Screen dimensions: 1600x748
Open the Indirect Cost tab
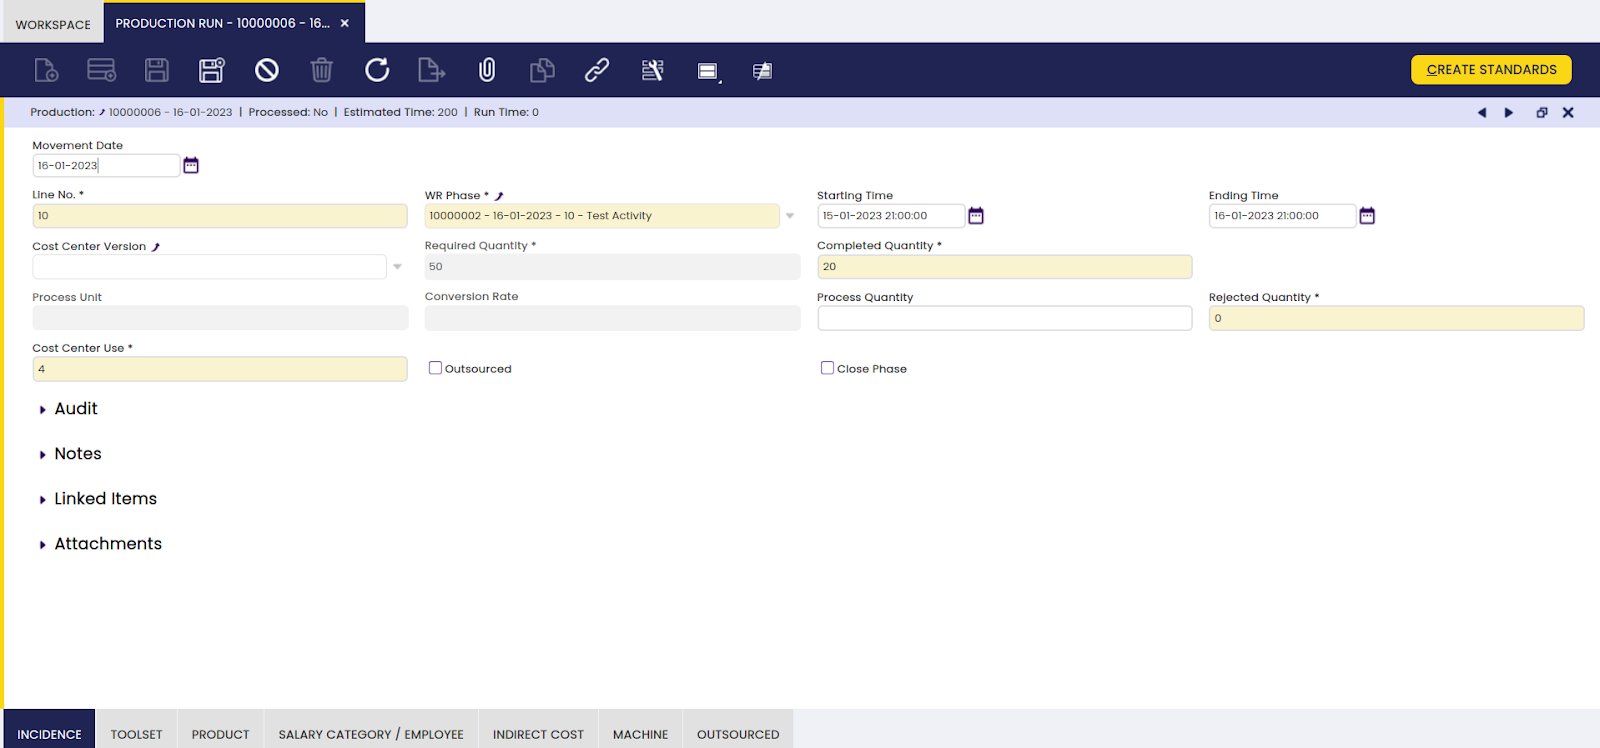pos(538,734)
